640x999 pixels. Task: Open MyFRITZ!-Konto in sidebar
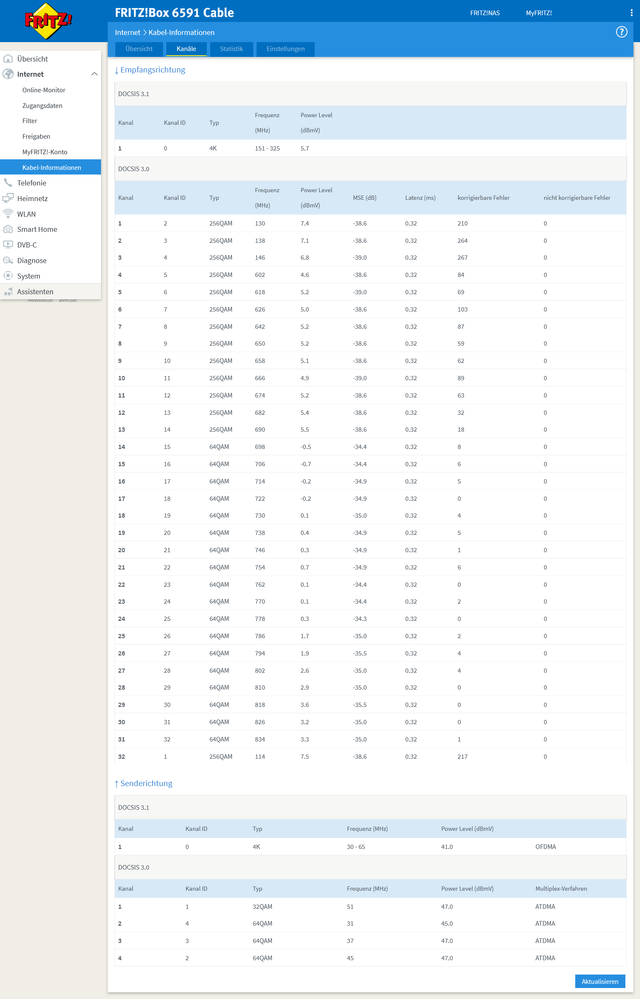tap(45, 152)
